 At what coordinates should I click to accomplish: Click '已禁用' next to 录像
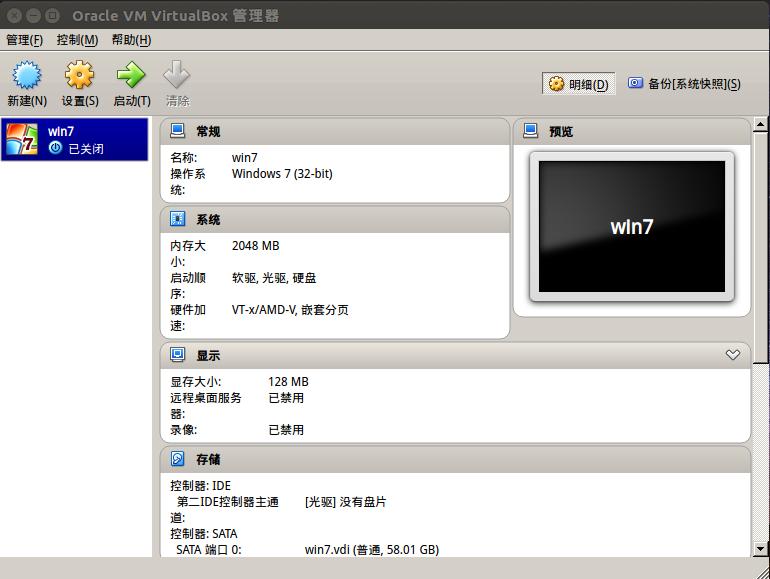[286, 430]
